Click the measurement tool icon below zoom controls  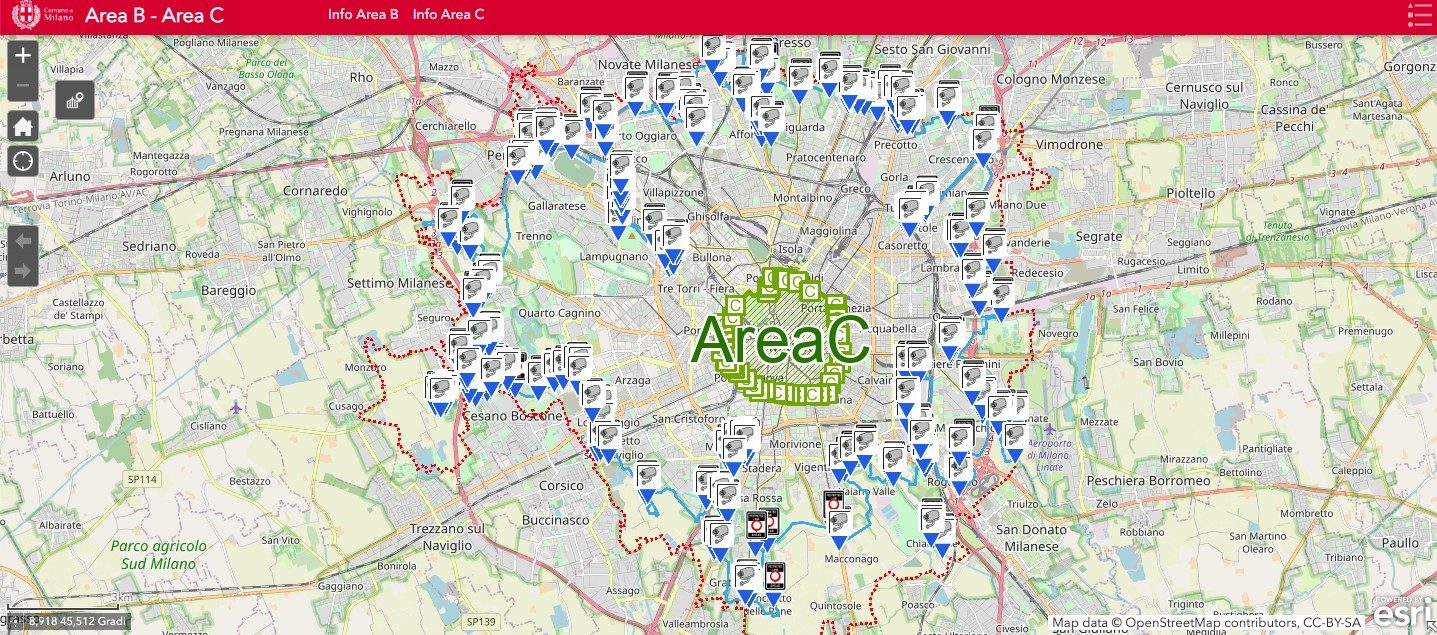click(74, 100)
